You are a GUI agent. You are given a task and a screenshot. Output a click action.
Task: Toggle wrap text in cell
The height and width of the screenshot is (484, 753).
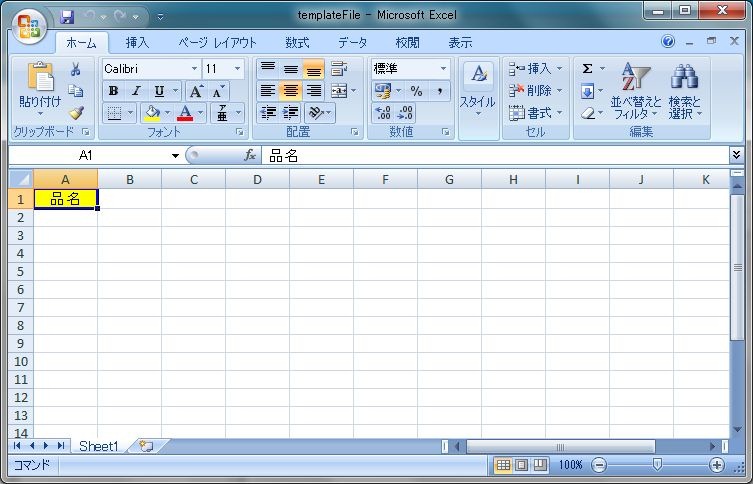(x=339, y=69)
